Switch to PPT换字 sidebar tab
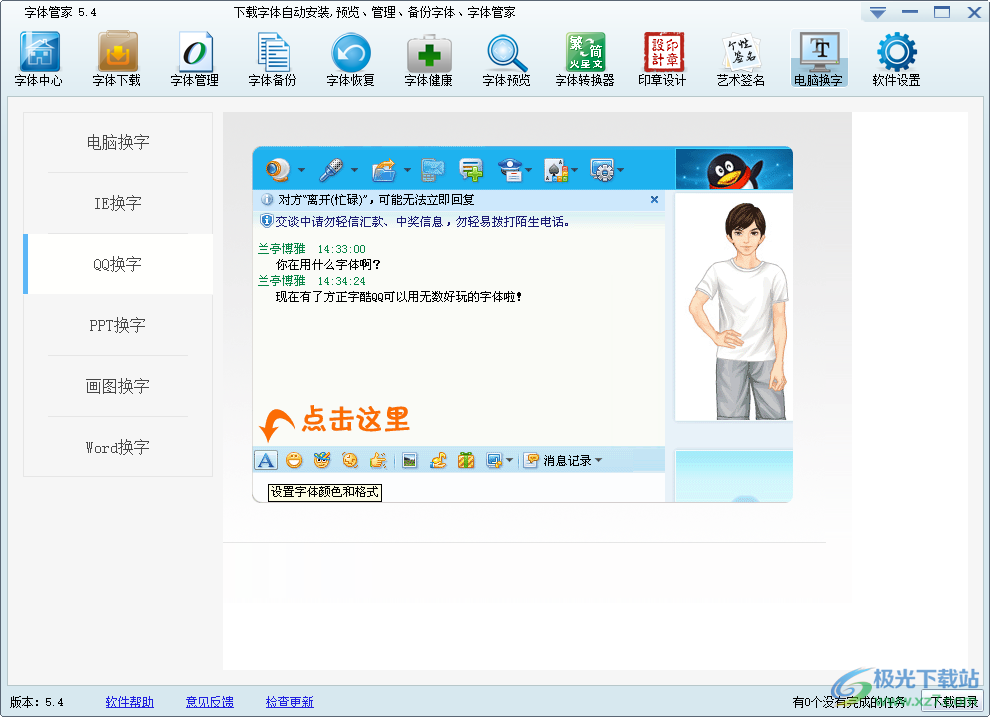 point(118,326)
